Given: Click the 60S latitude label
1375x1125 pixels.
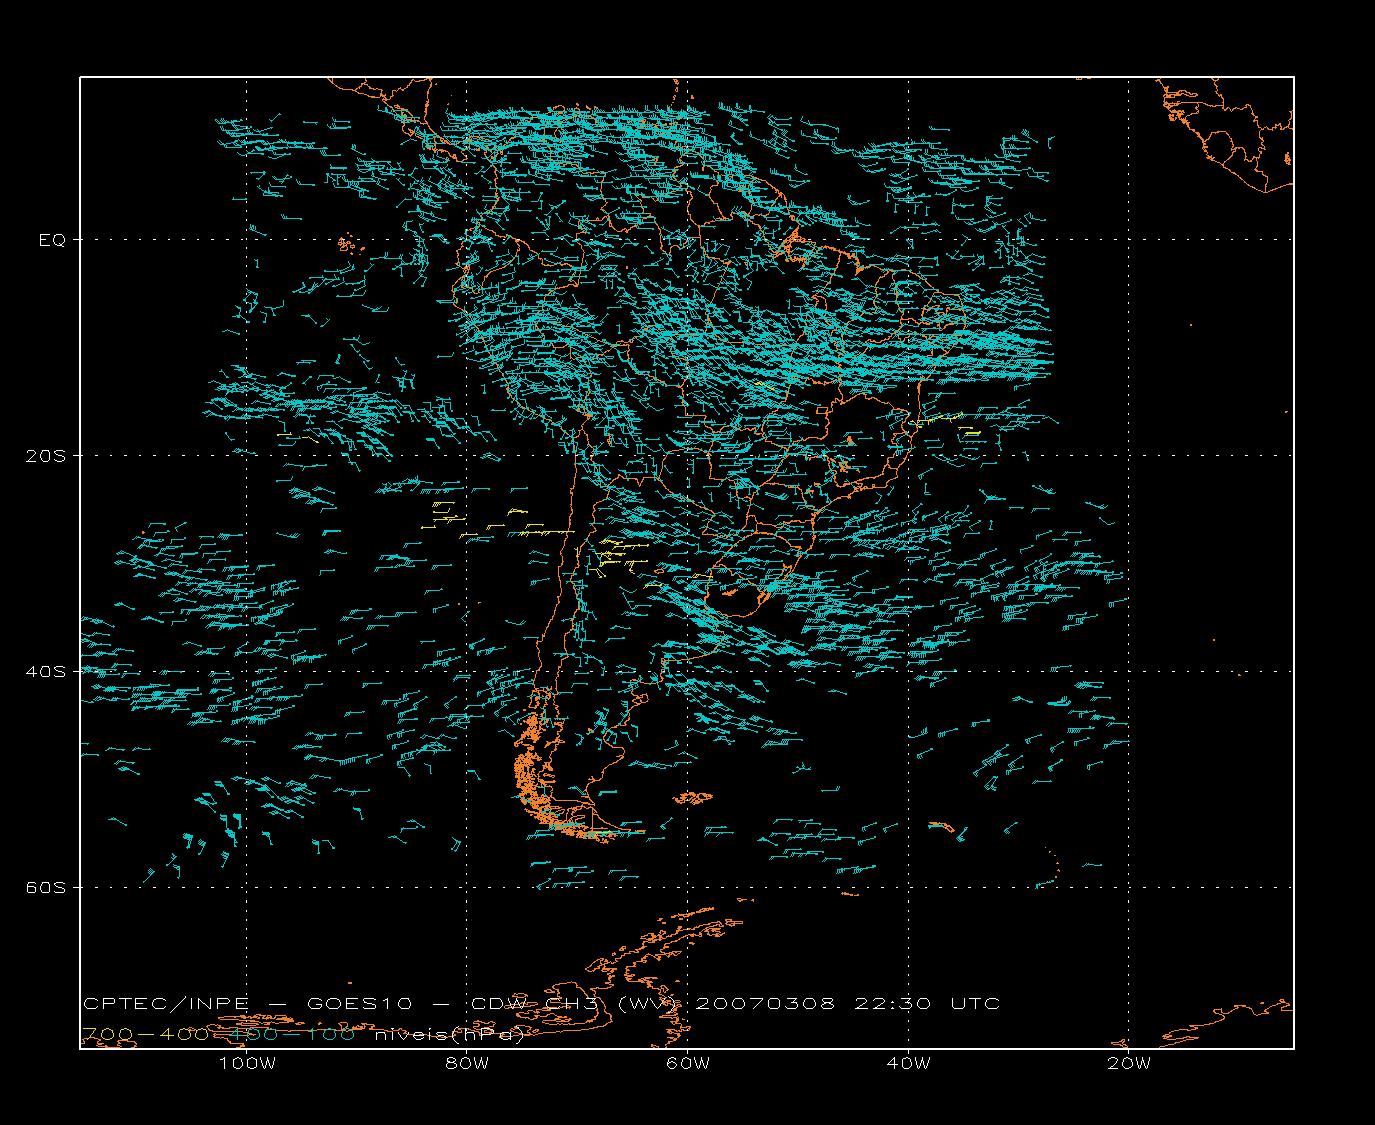Looking at the screenshot, I should point(45,887).
